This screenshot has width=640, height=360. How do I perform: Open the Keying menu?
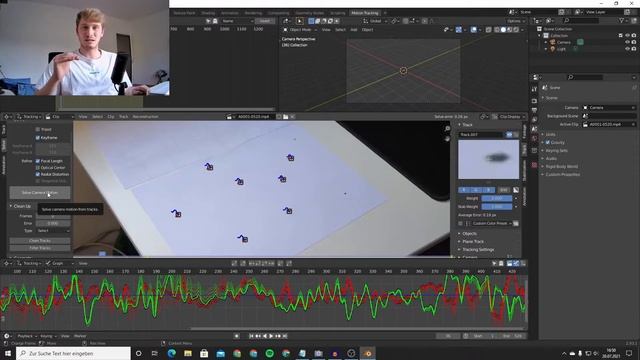[x=48, y=336]
